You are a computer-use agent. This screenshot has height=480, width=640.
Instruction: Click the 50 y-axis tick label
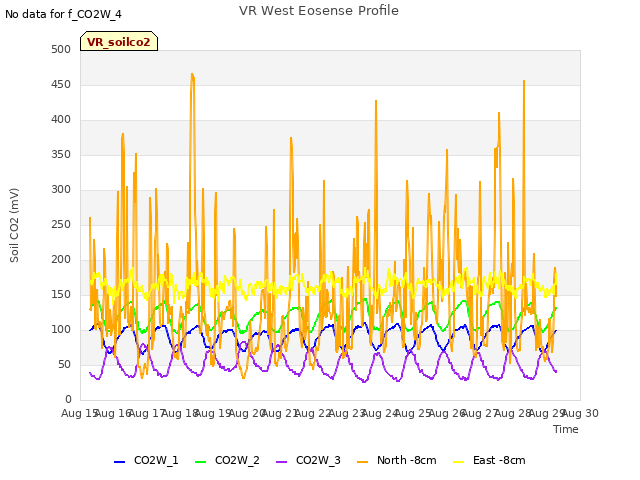point(64,364)
